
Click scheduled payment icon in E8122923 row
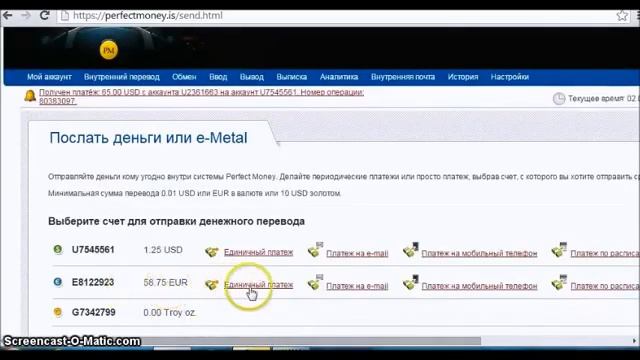click(559, 282)
